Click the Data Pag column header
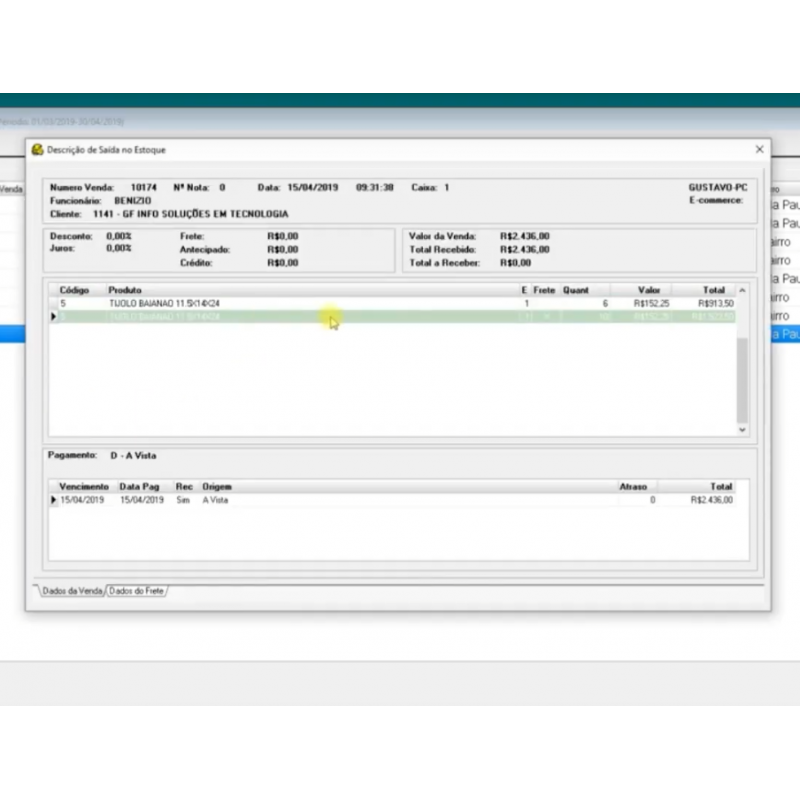 click(139, 487)
